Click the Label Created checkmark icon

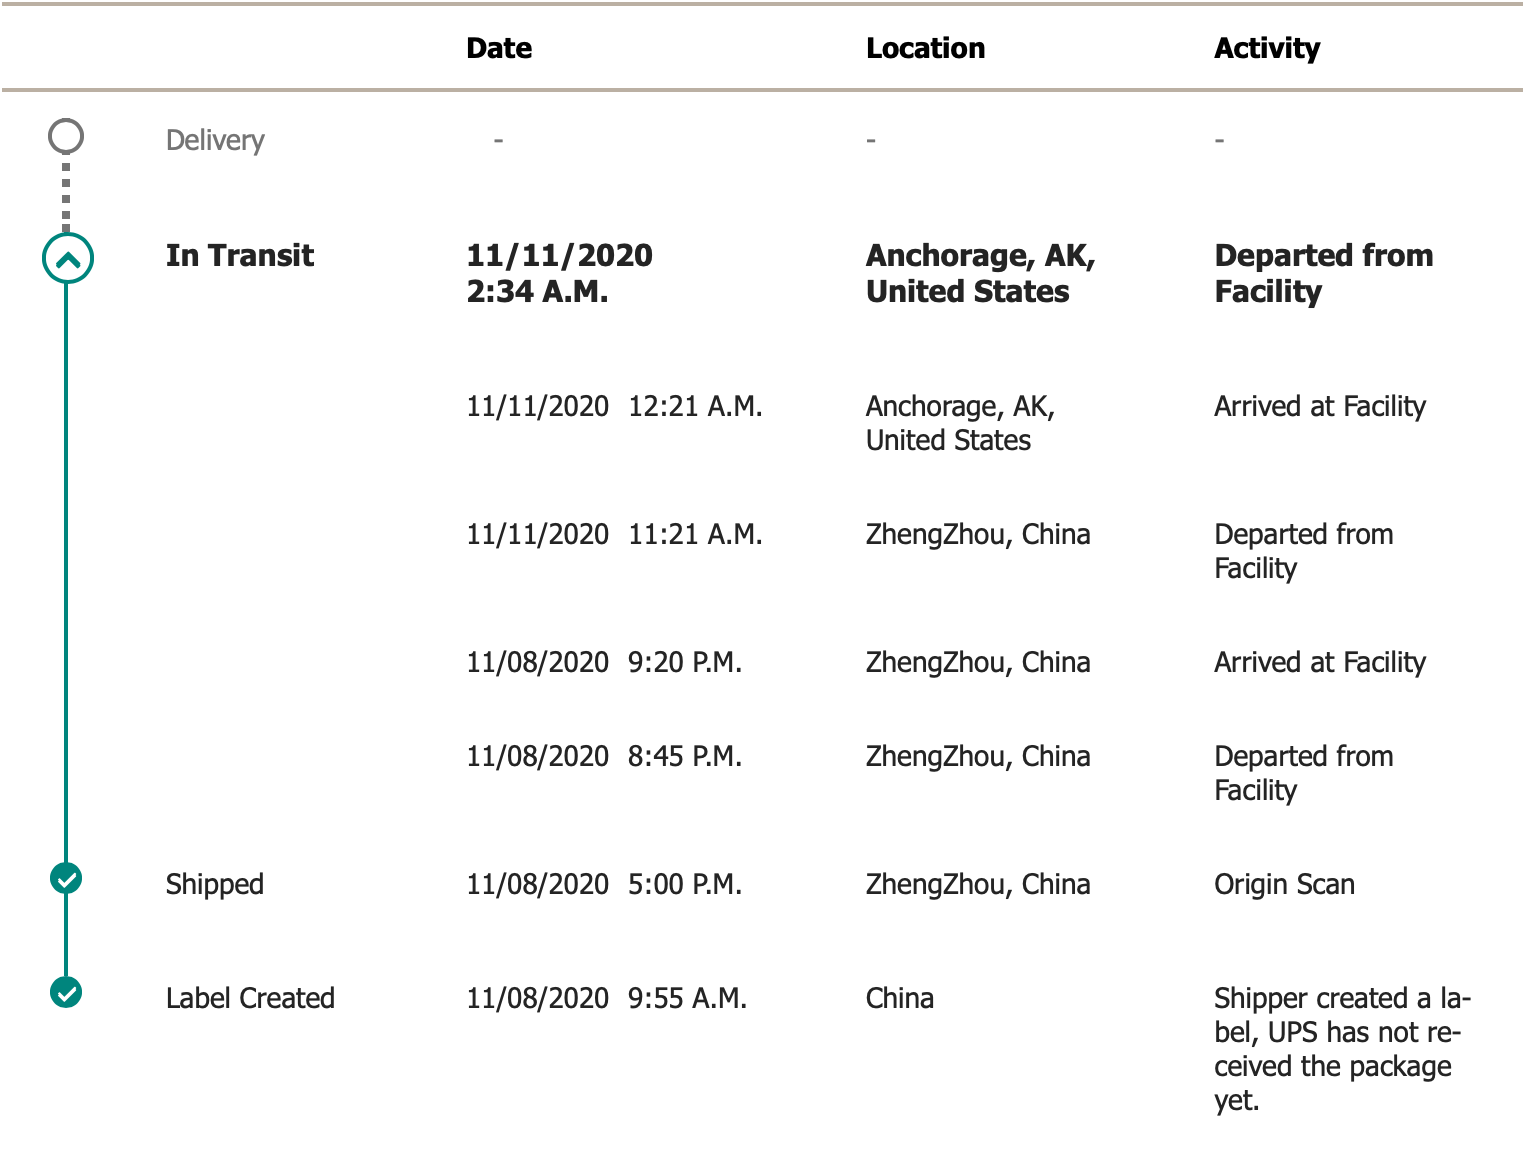pos(66,992)
